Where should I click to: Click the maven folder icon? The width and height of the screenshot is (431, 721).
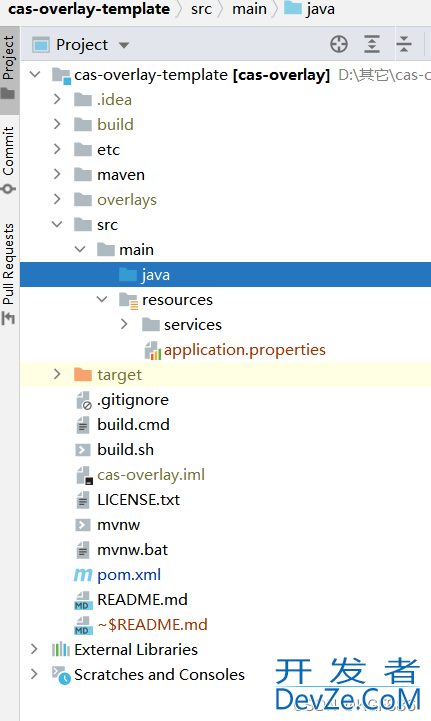tap(83, 174)
